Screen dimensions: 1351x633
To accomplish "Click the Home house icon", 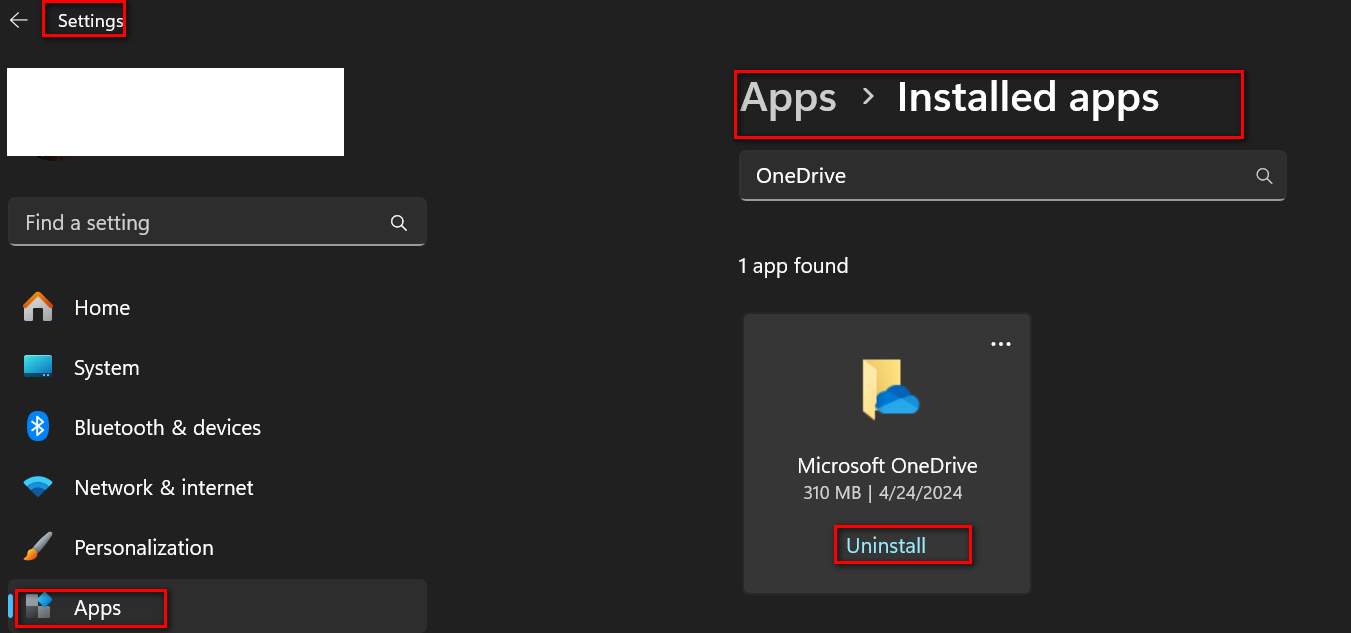I will pyautogui.click(x=38, y=307).
